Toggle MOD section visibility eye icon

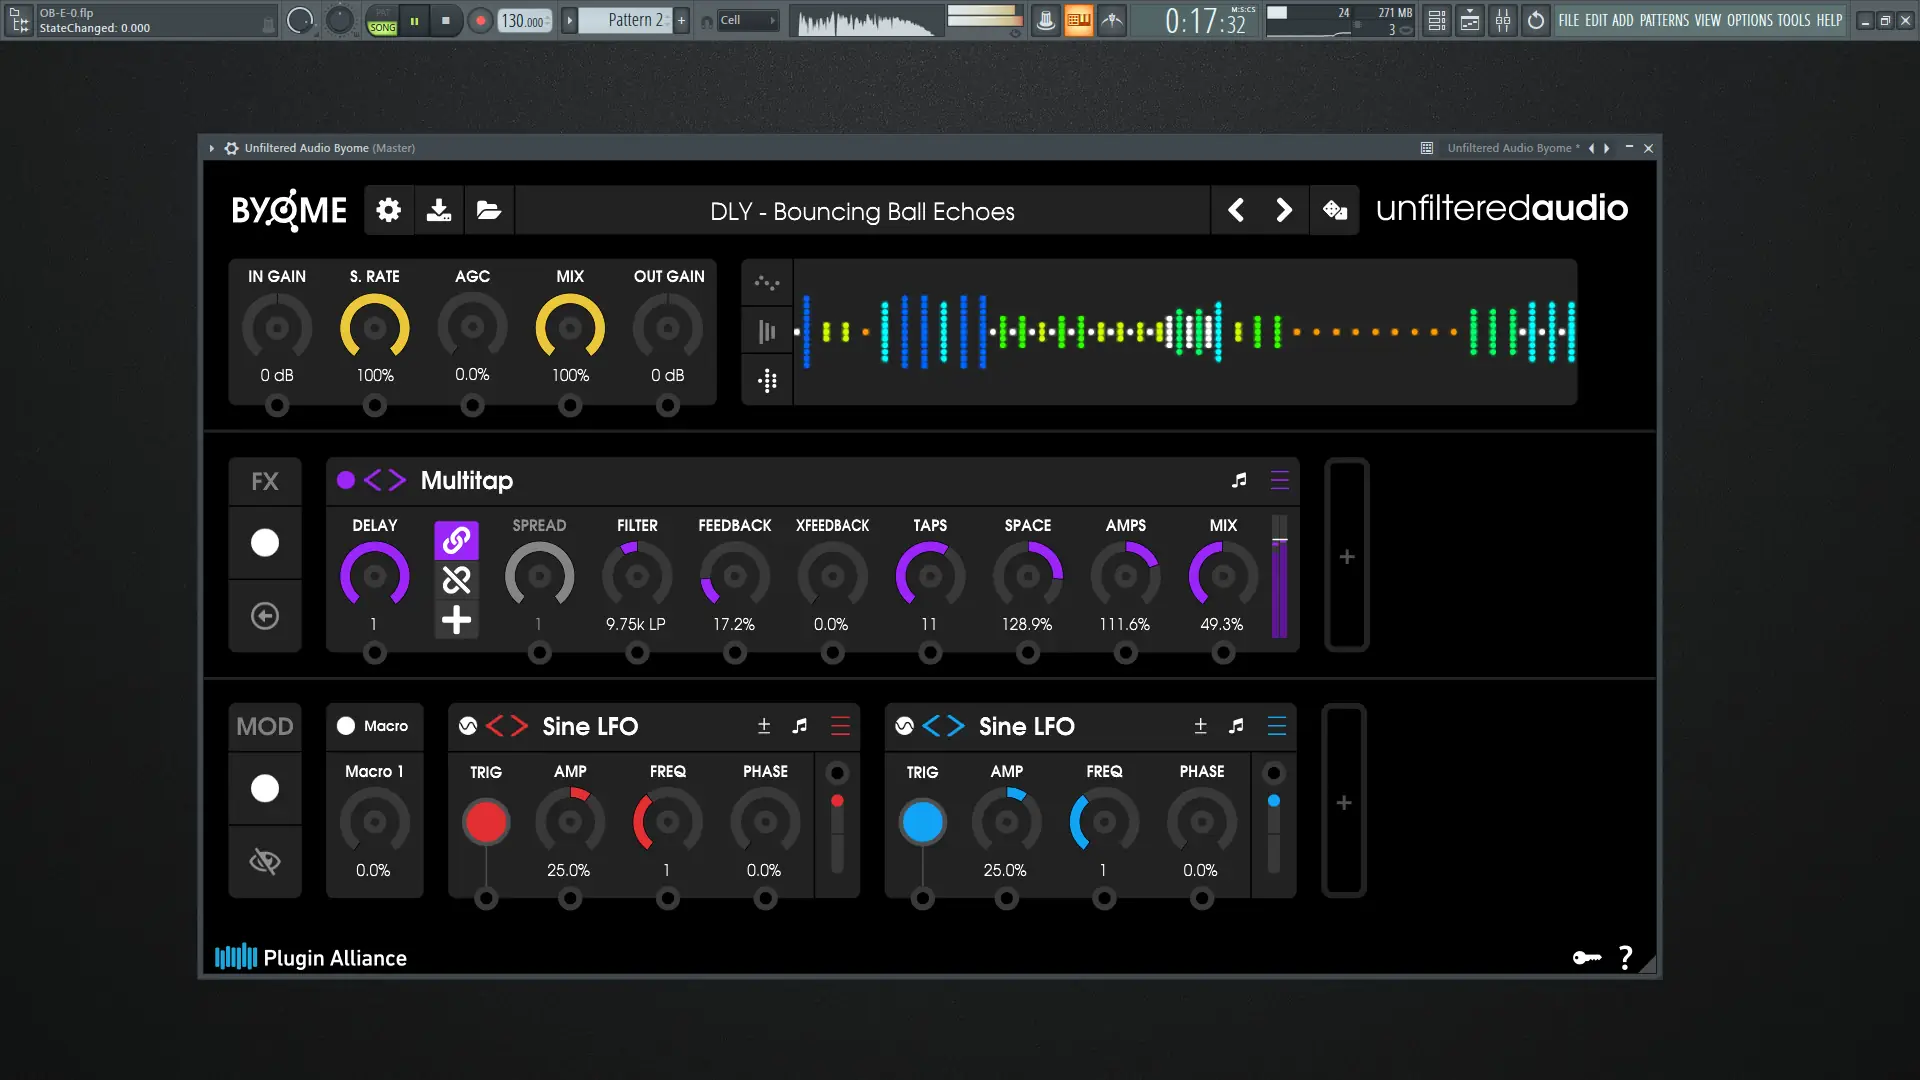pos(264,861)
